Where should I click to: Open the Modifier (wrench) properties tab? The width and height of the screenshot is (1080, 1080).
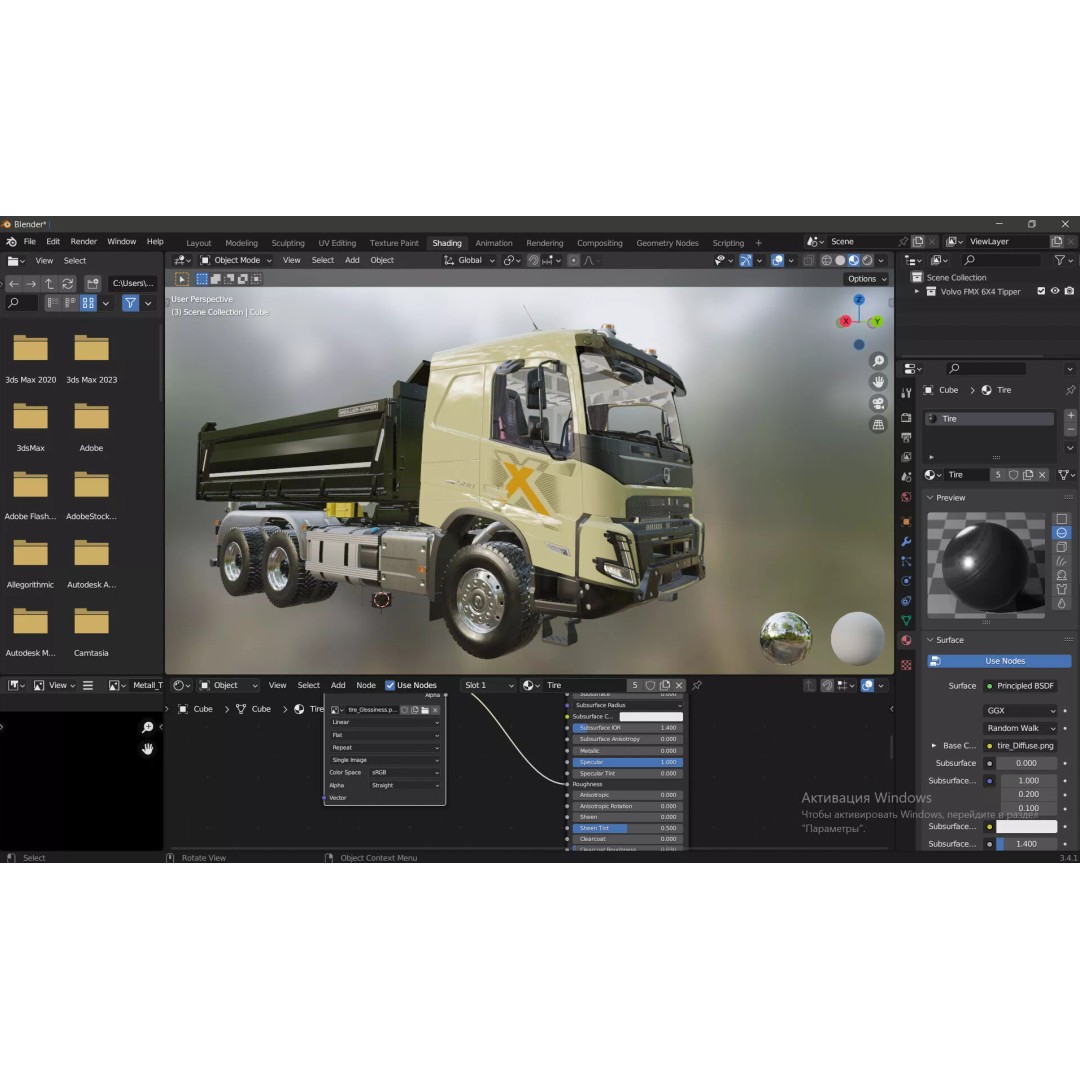coord(906,541)
